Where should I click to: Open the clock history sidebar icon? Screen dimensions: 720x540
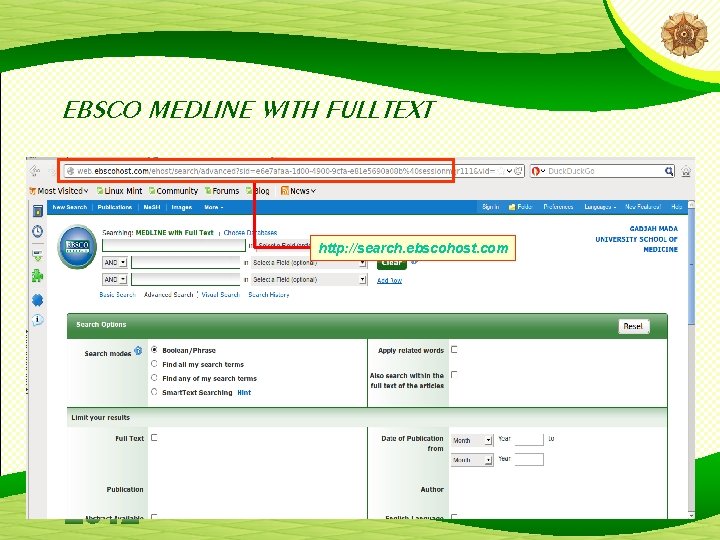(x=38, y=231)
